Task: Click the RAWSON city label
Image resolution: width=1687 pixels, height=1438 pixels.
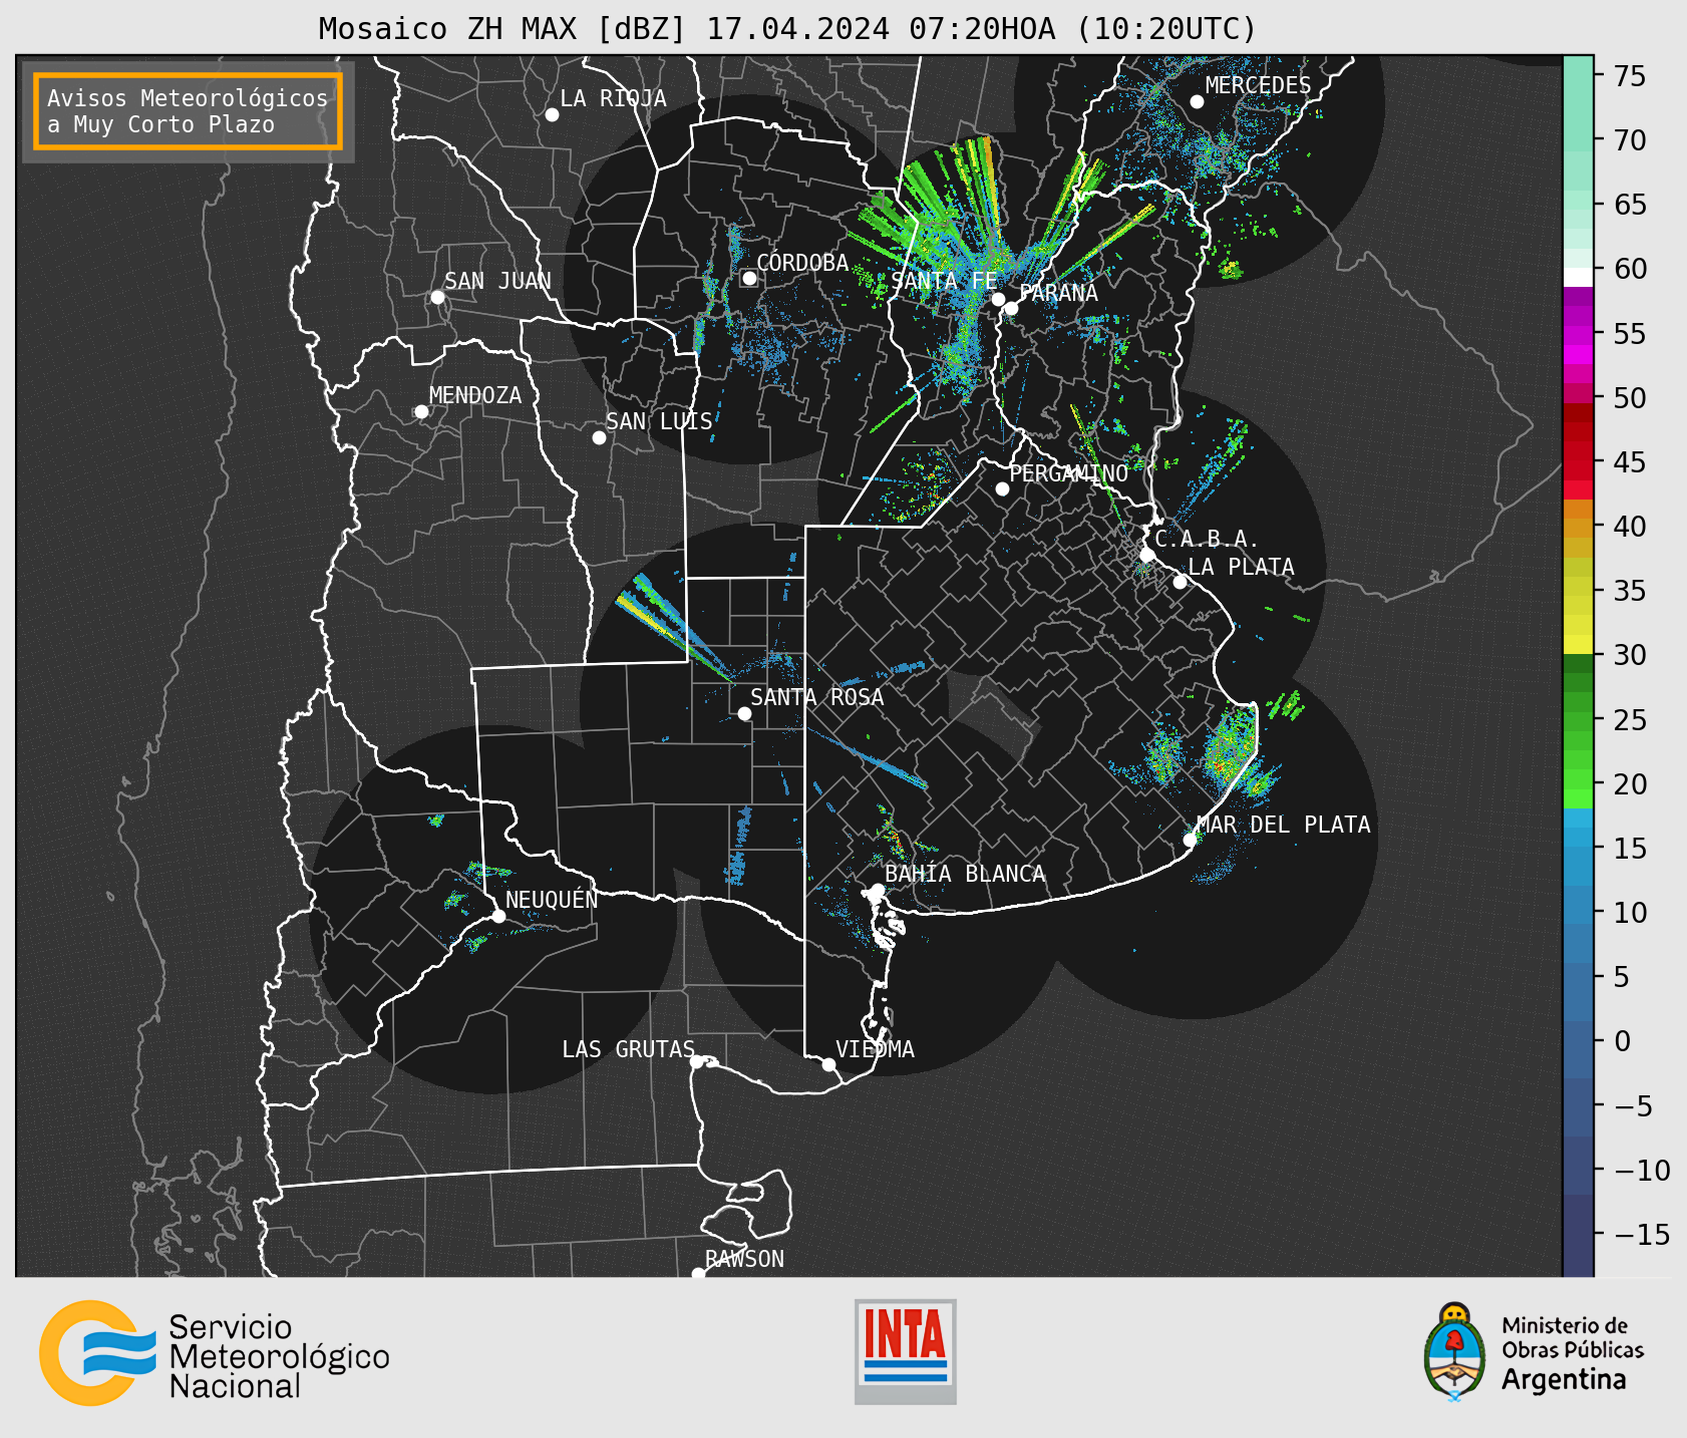Action: 745,1259
